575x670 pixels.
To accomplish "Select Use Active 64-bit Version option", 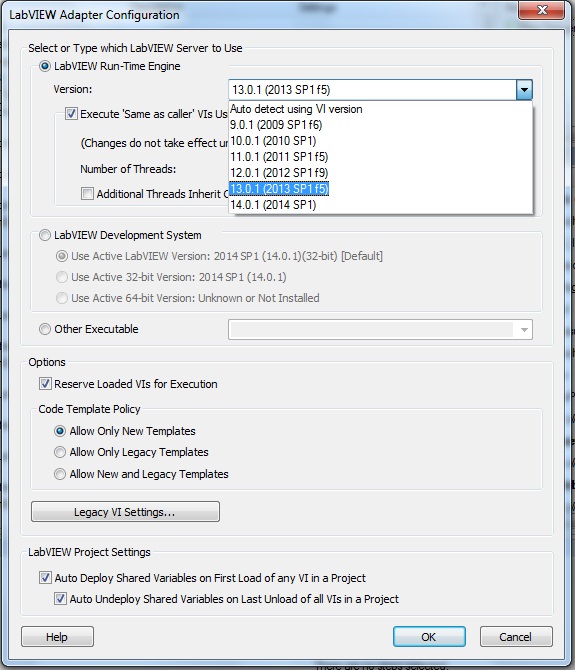I will point(62,298).
